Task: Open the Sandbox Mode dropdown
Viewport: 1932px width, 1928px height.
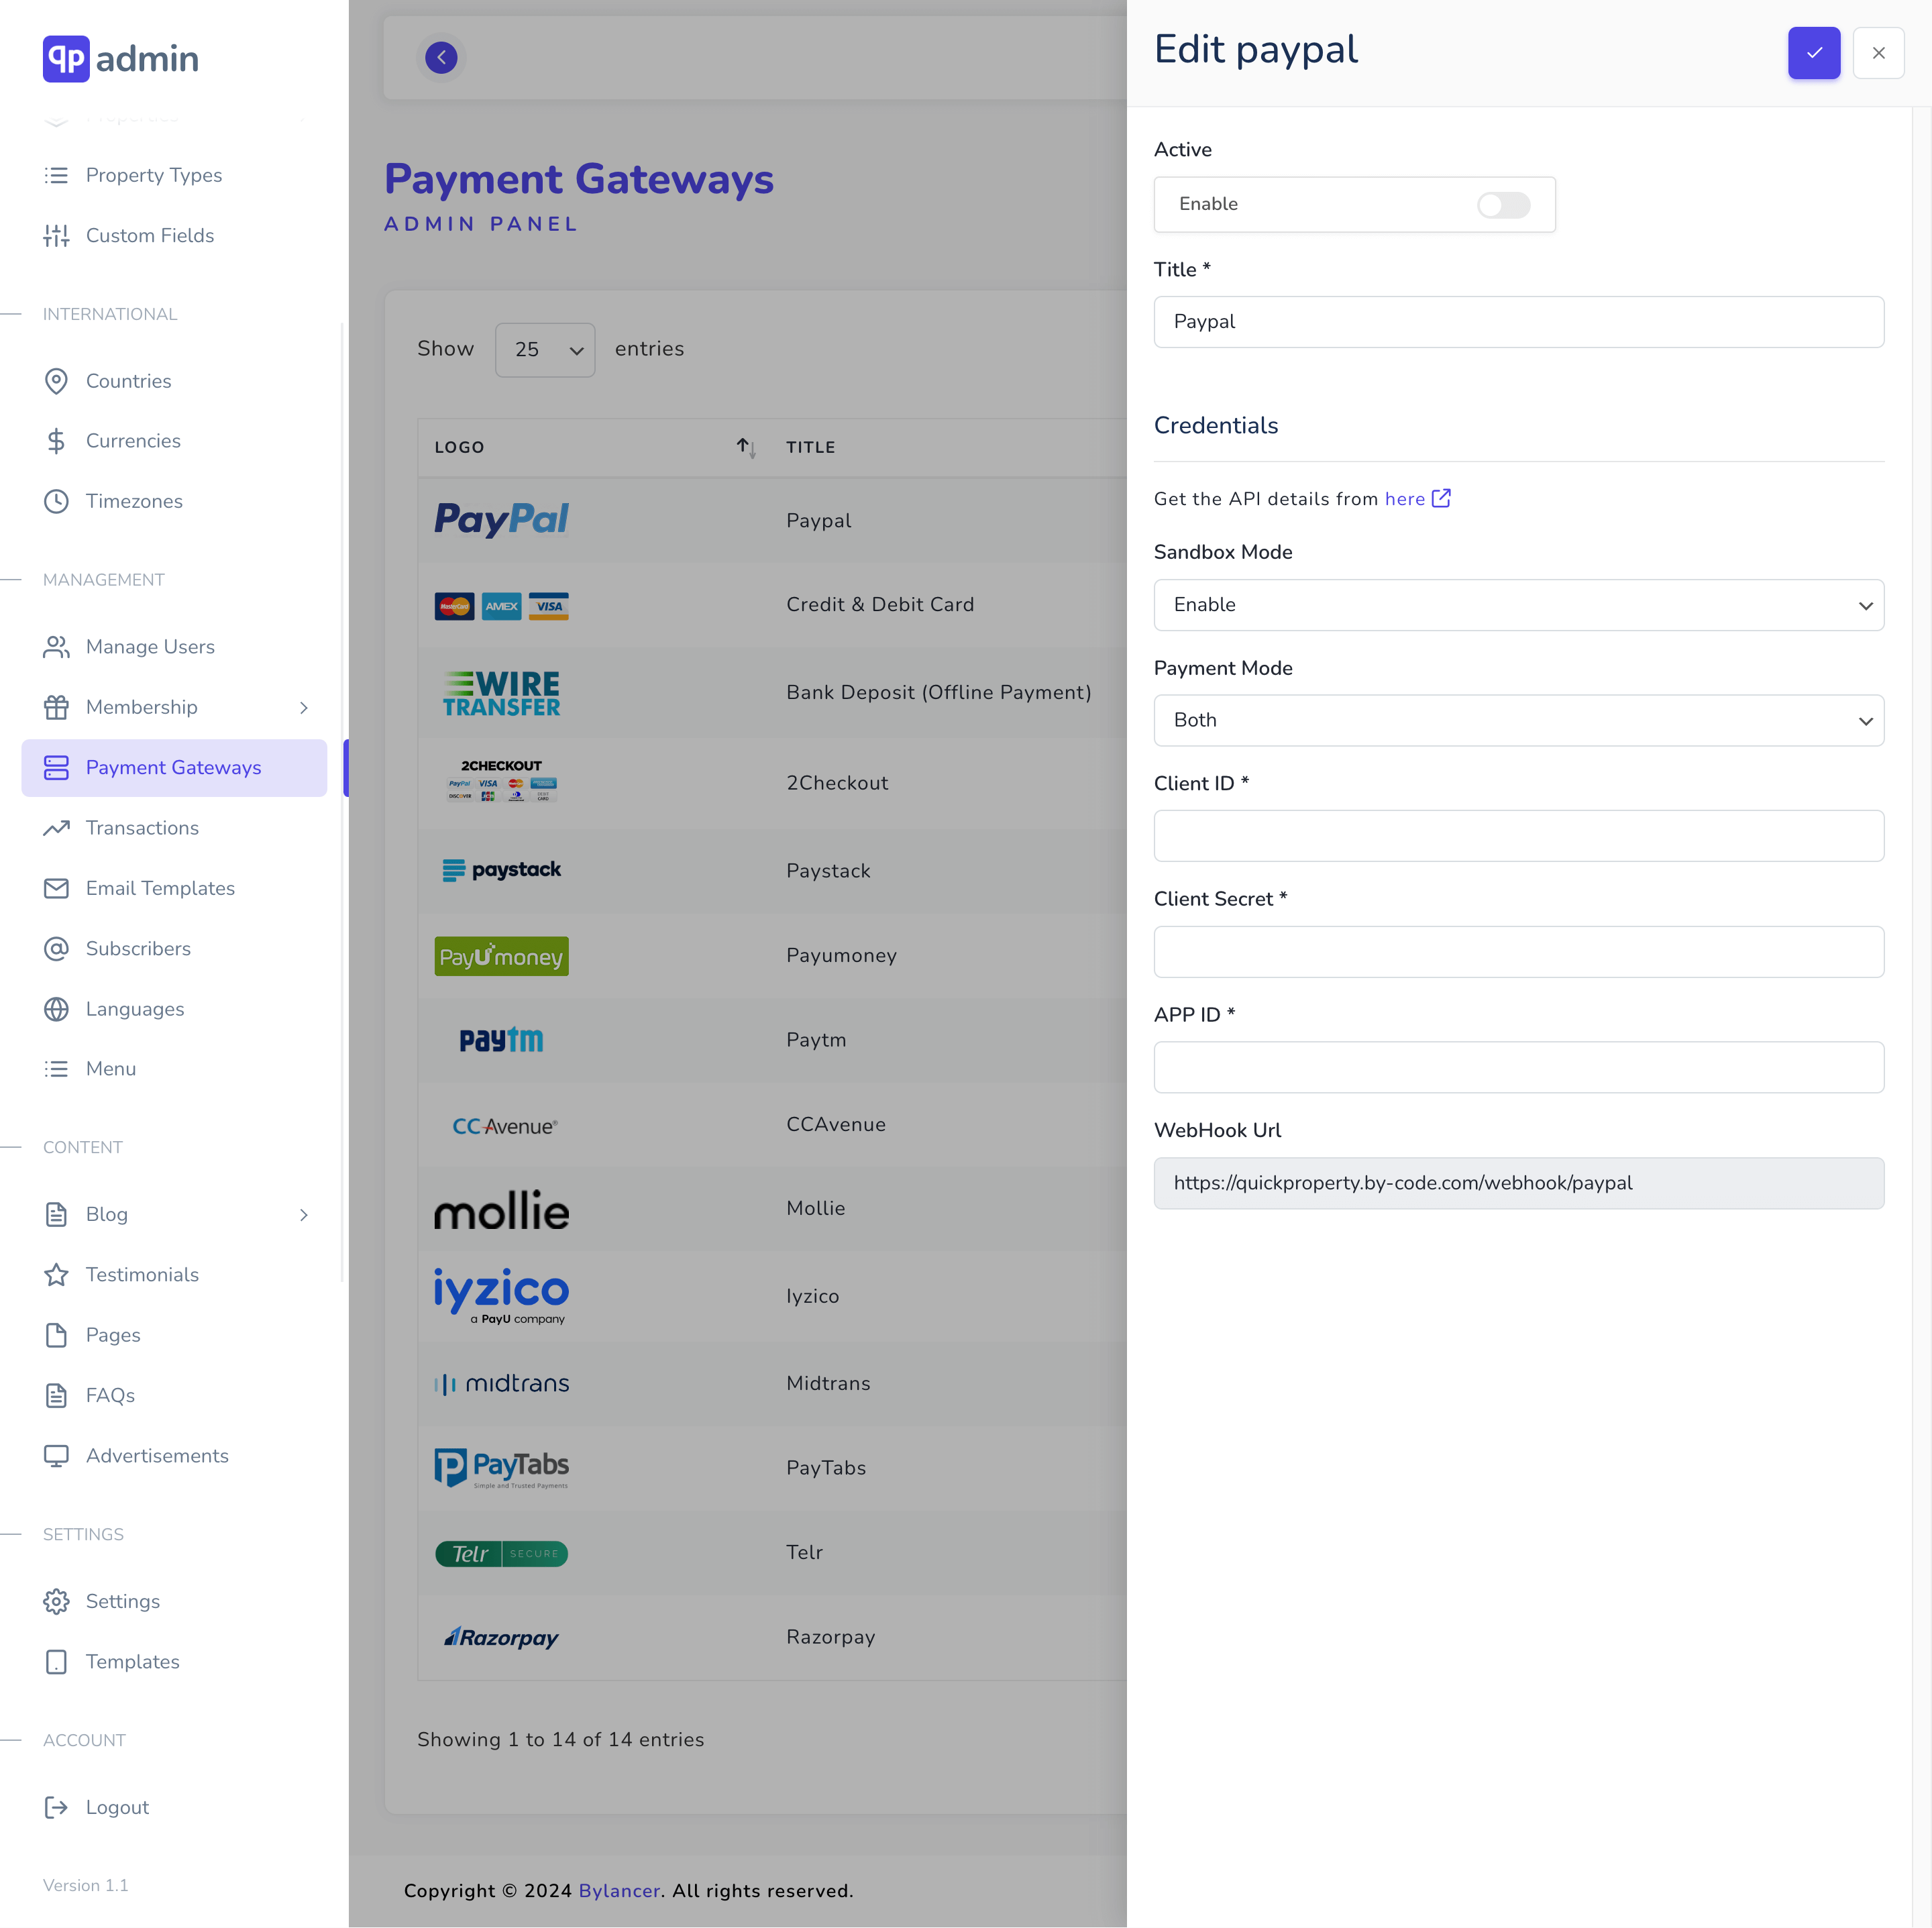Action: click(1518, 605)
